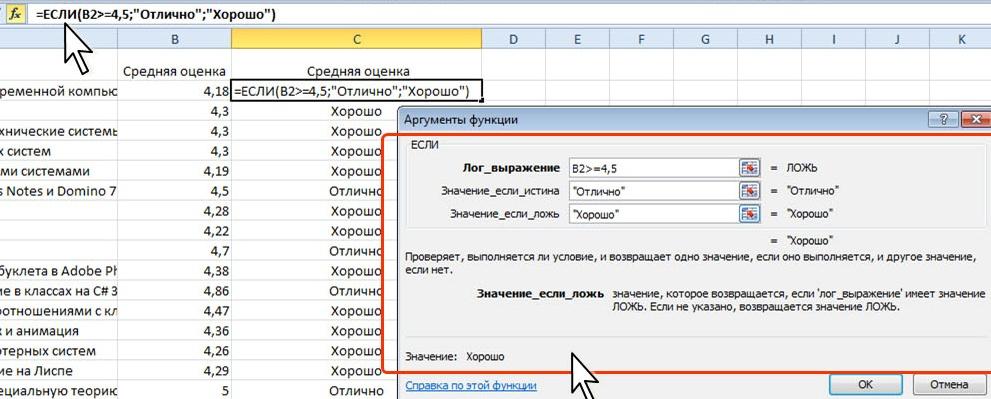Select the cell with value 4,5
Image resolution: width=991 pixels, height=399 pixels.
(x=174, y=190)
